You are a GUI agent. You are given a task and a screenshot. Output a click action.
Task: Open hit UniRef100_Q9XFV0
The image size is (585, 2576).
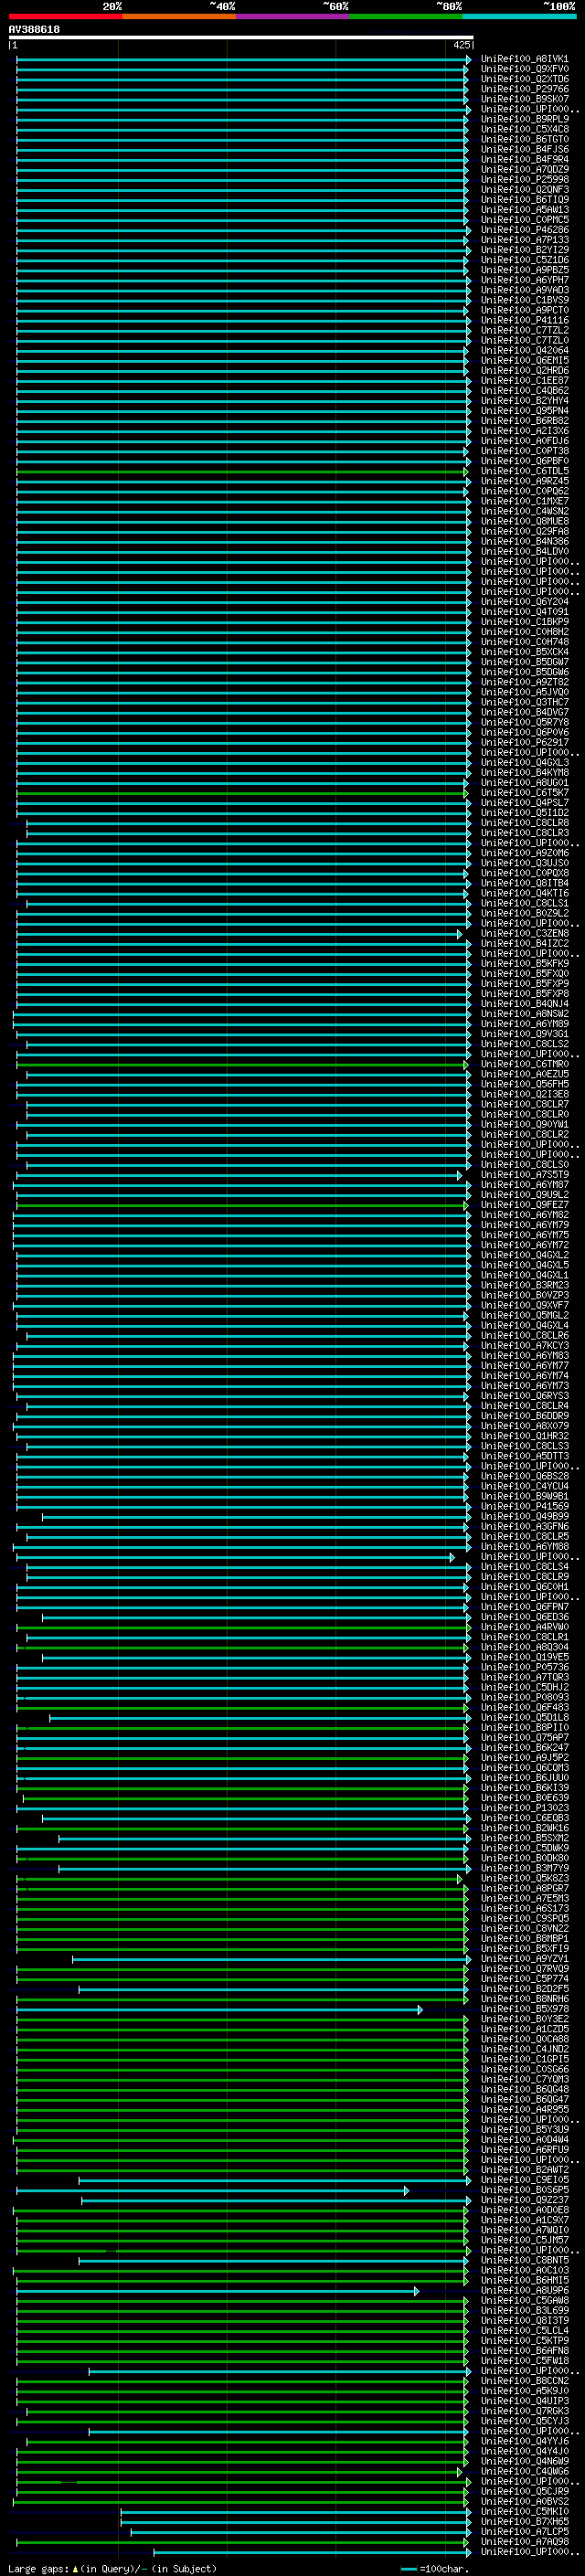(525, 69)
